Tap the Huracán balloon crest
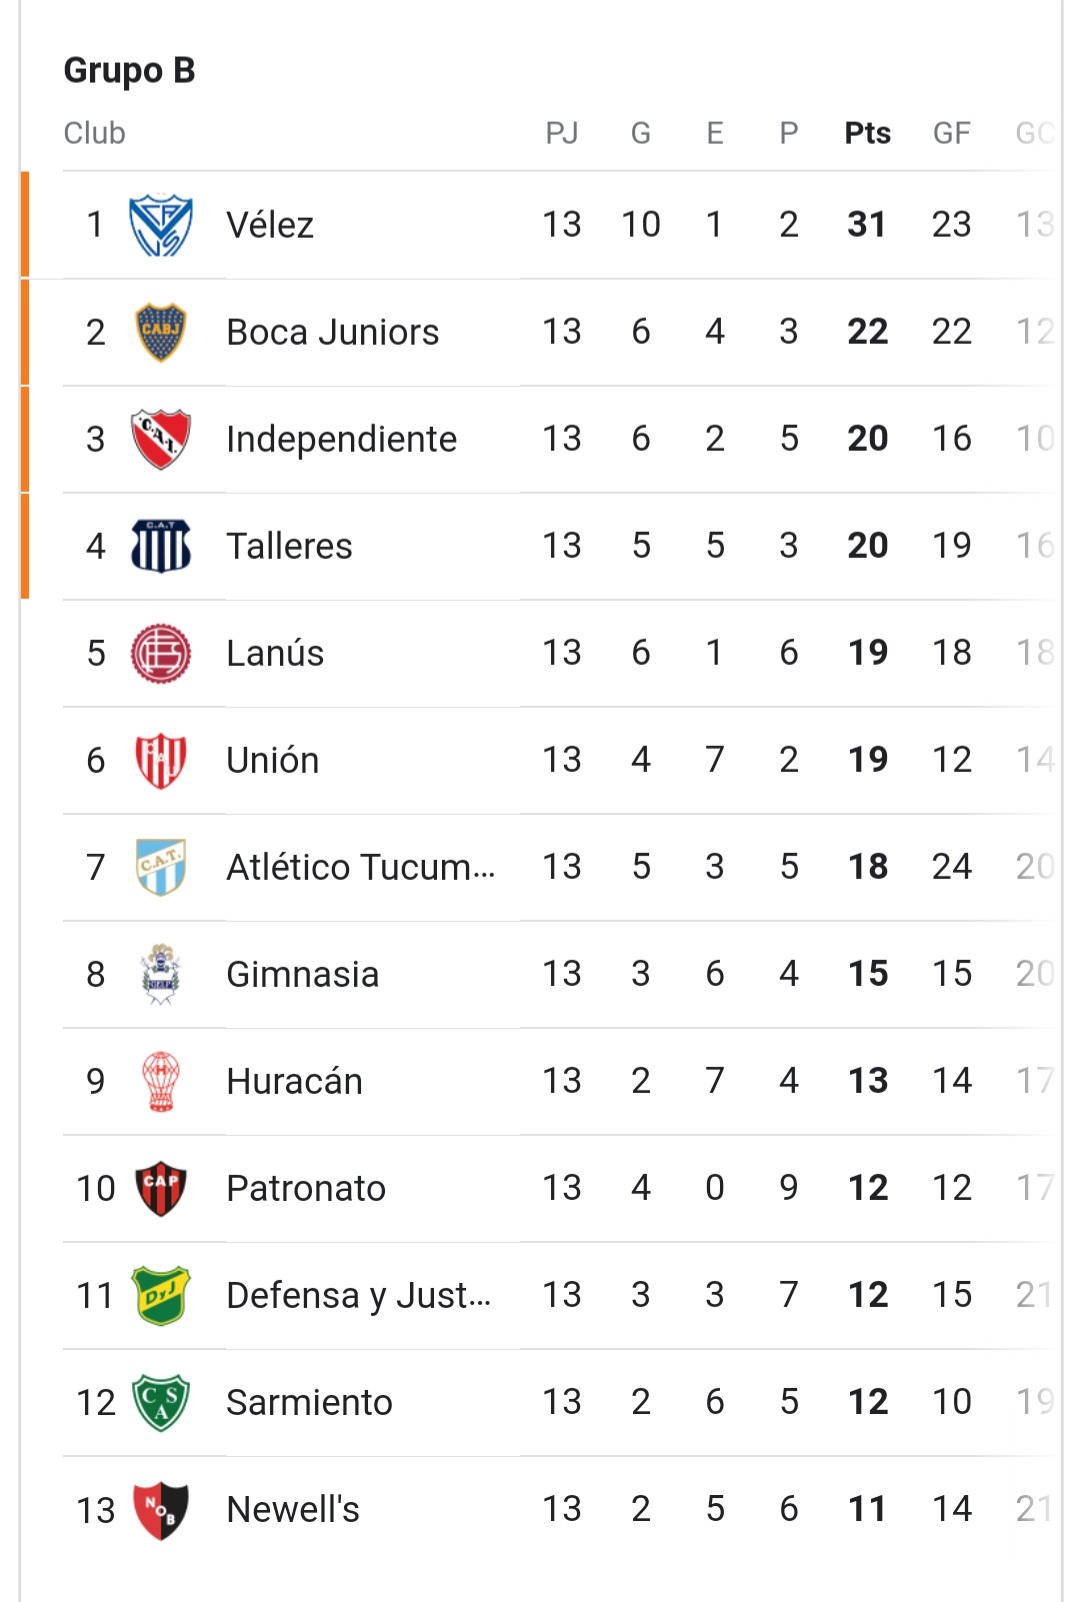This screenshot has height=1602, width=1080. pos(161,1081)
